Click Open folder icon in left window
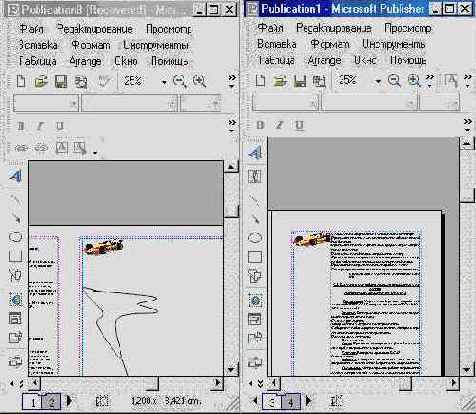 pos(41,82)
